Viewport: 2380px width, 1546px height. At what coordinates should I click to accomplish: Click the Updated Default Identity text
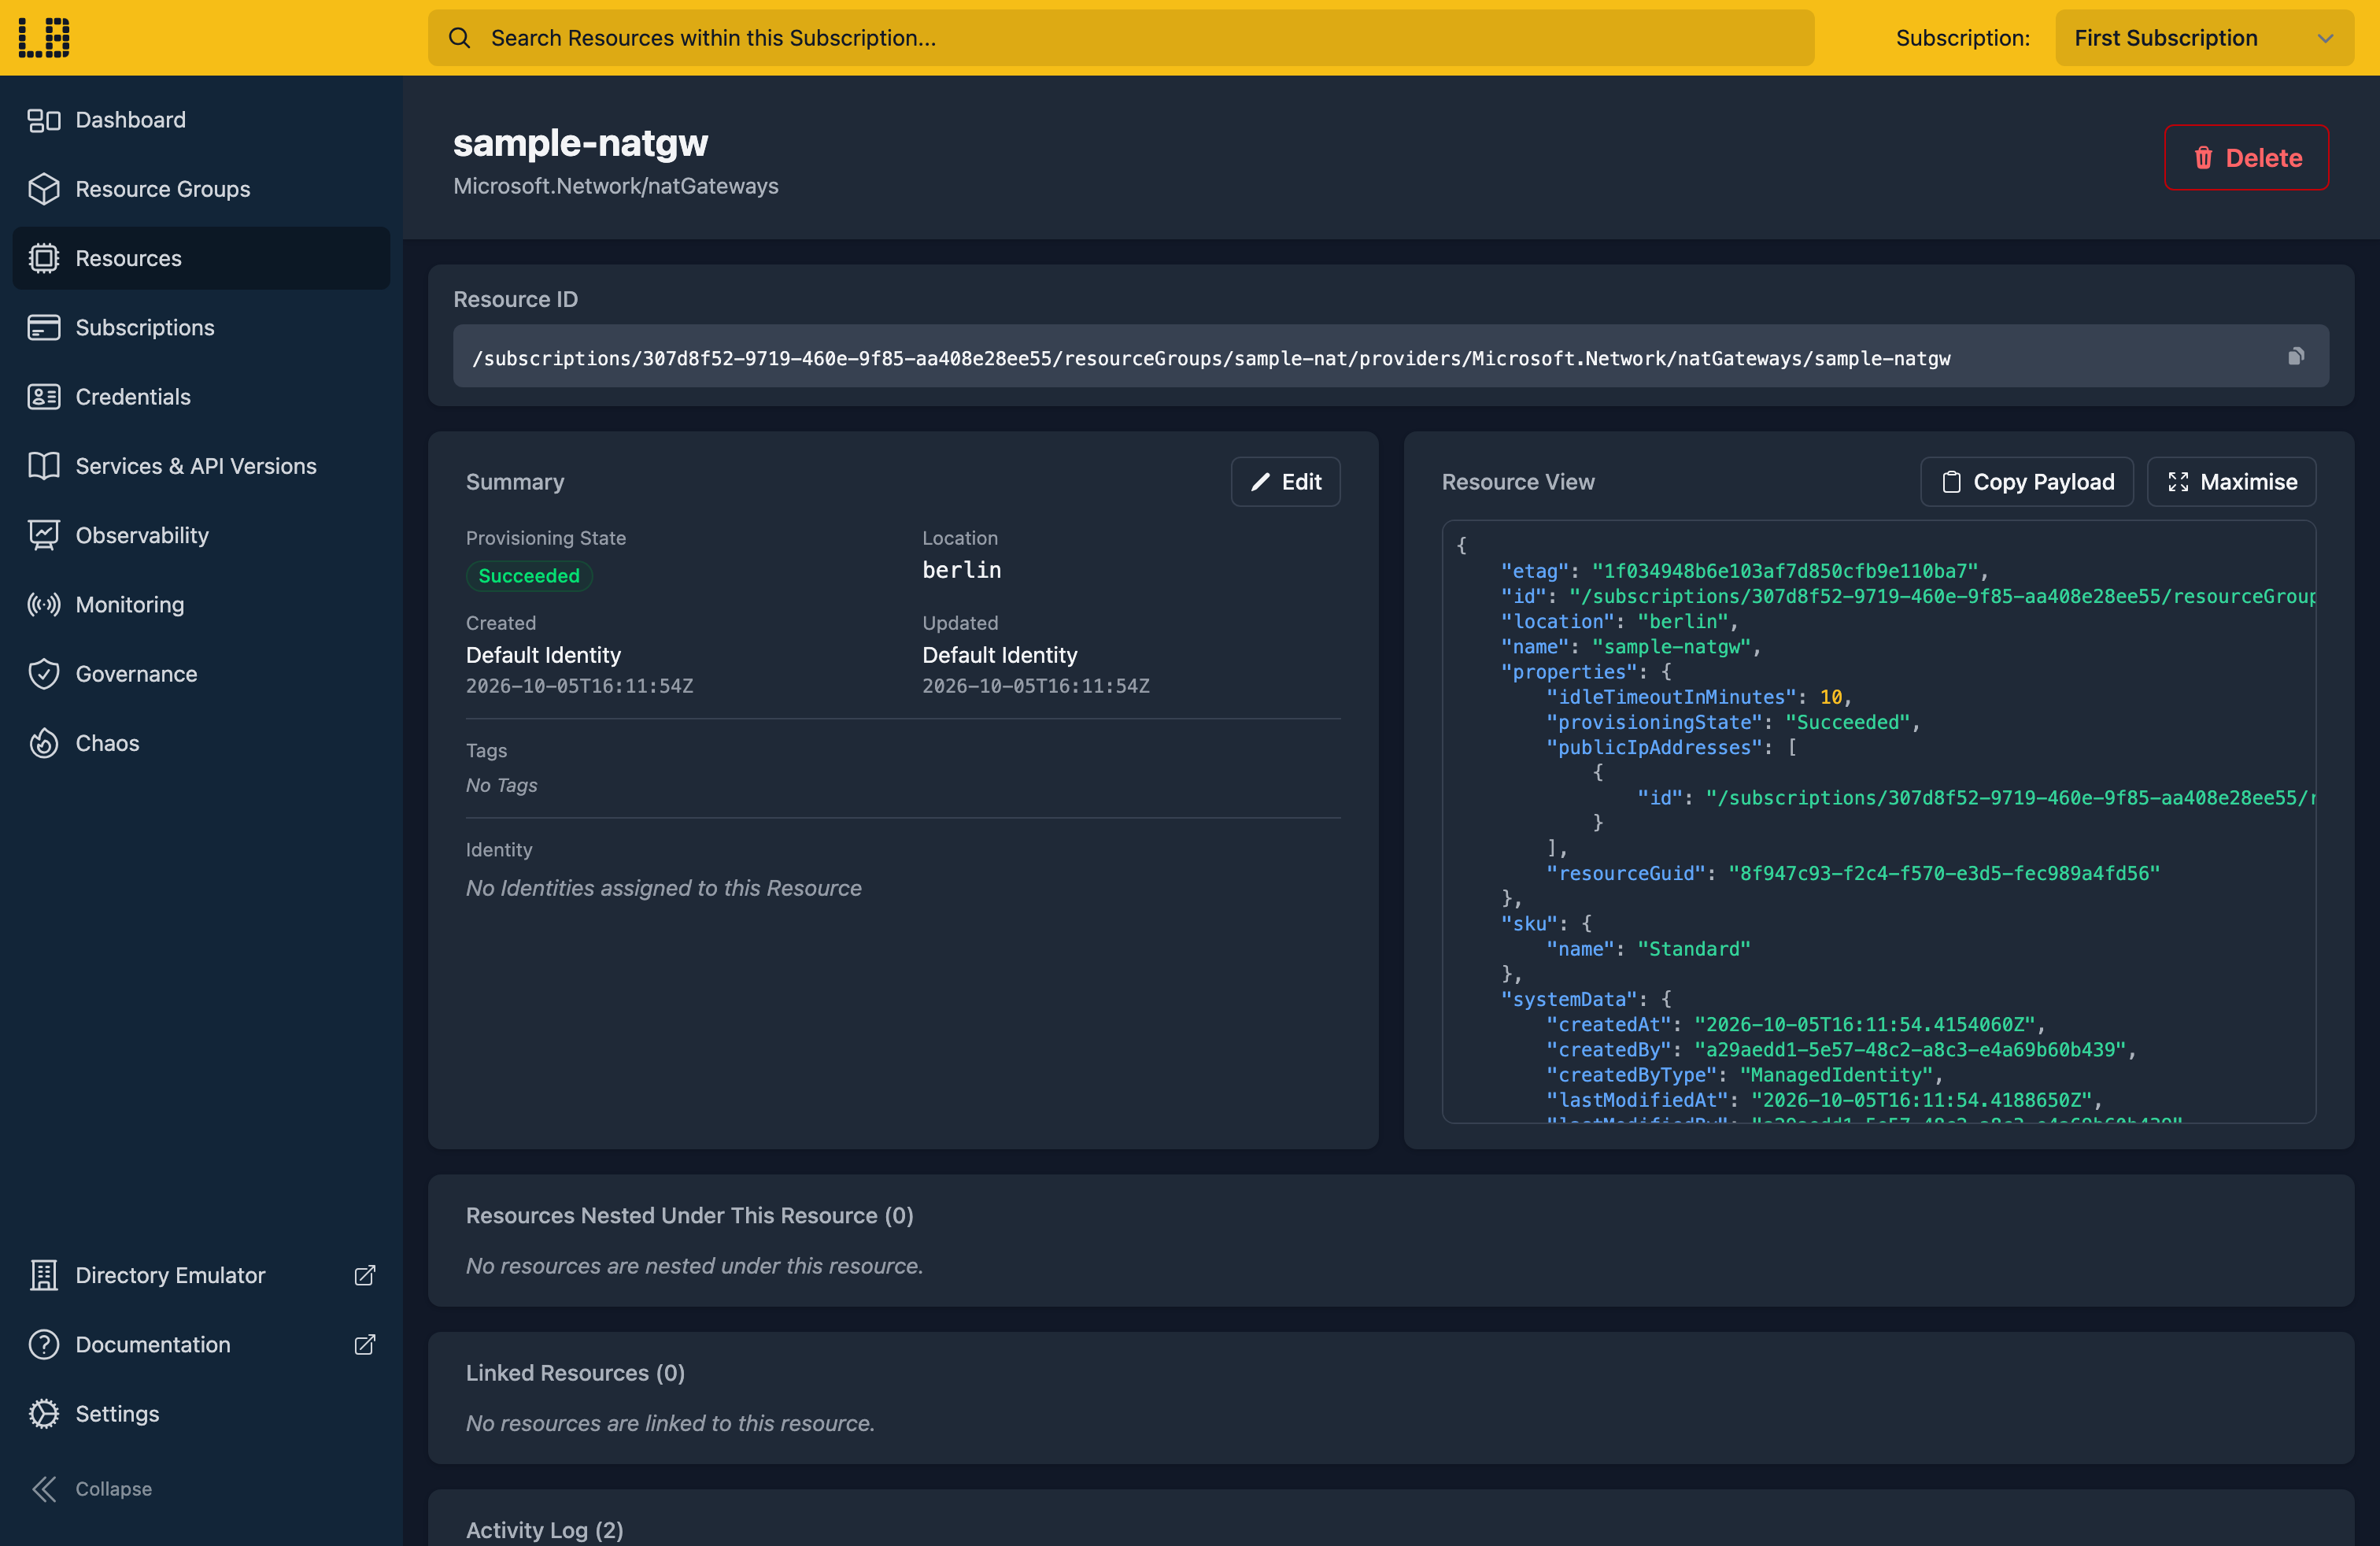1000,655
